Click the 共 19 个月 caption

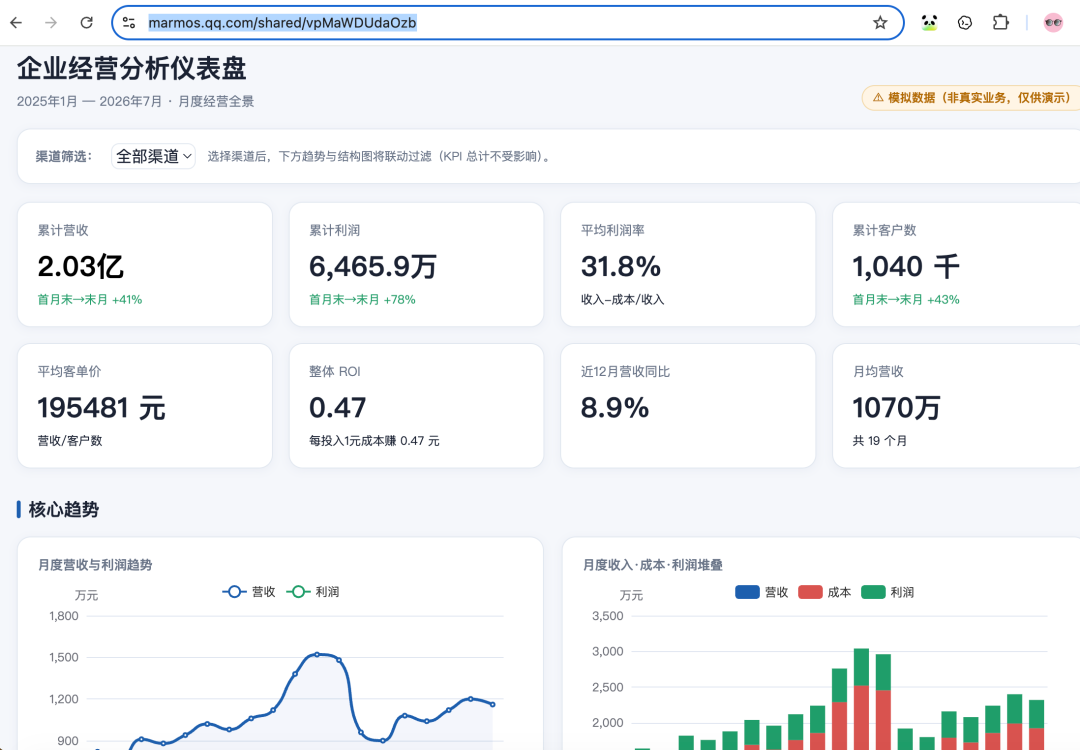click(x=880, y=441)
